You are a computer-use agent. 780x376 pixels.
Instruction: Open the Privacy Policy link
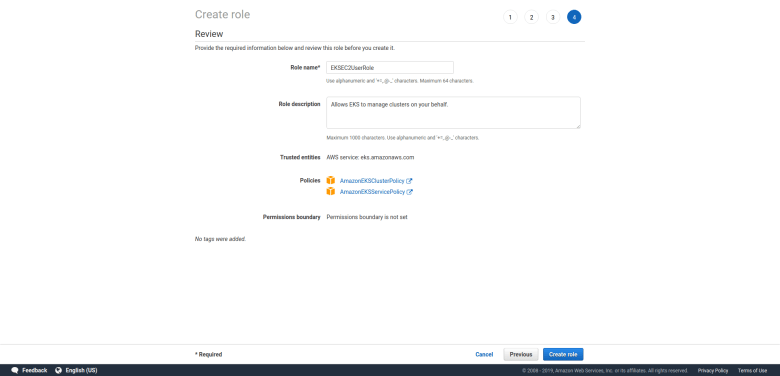[713, 371]
